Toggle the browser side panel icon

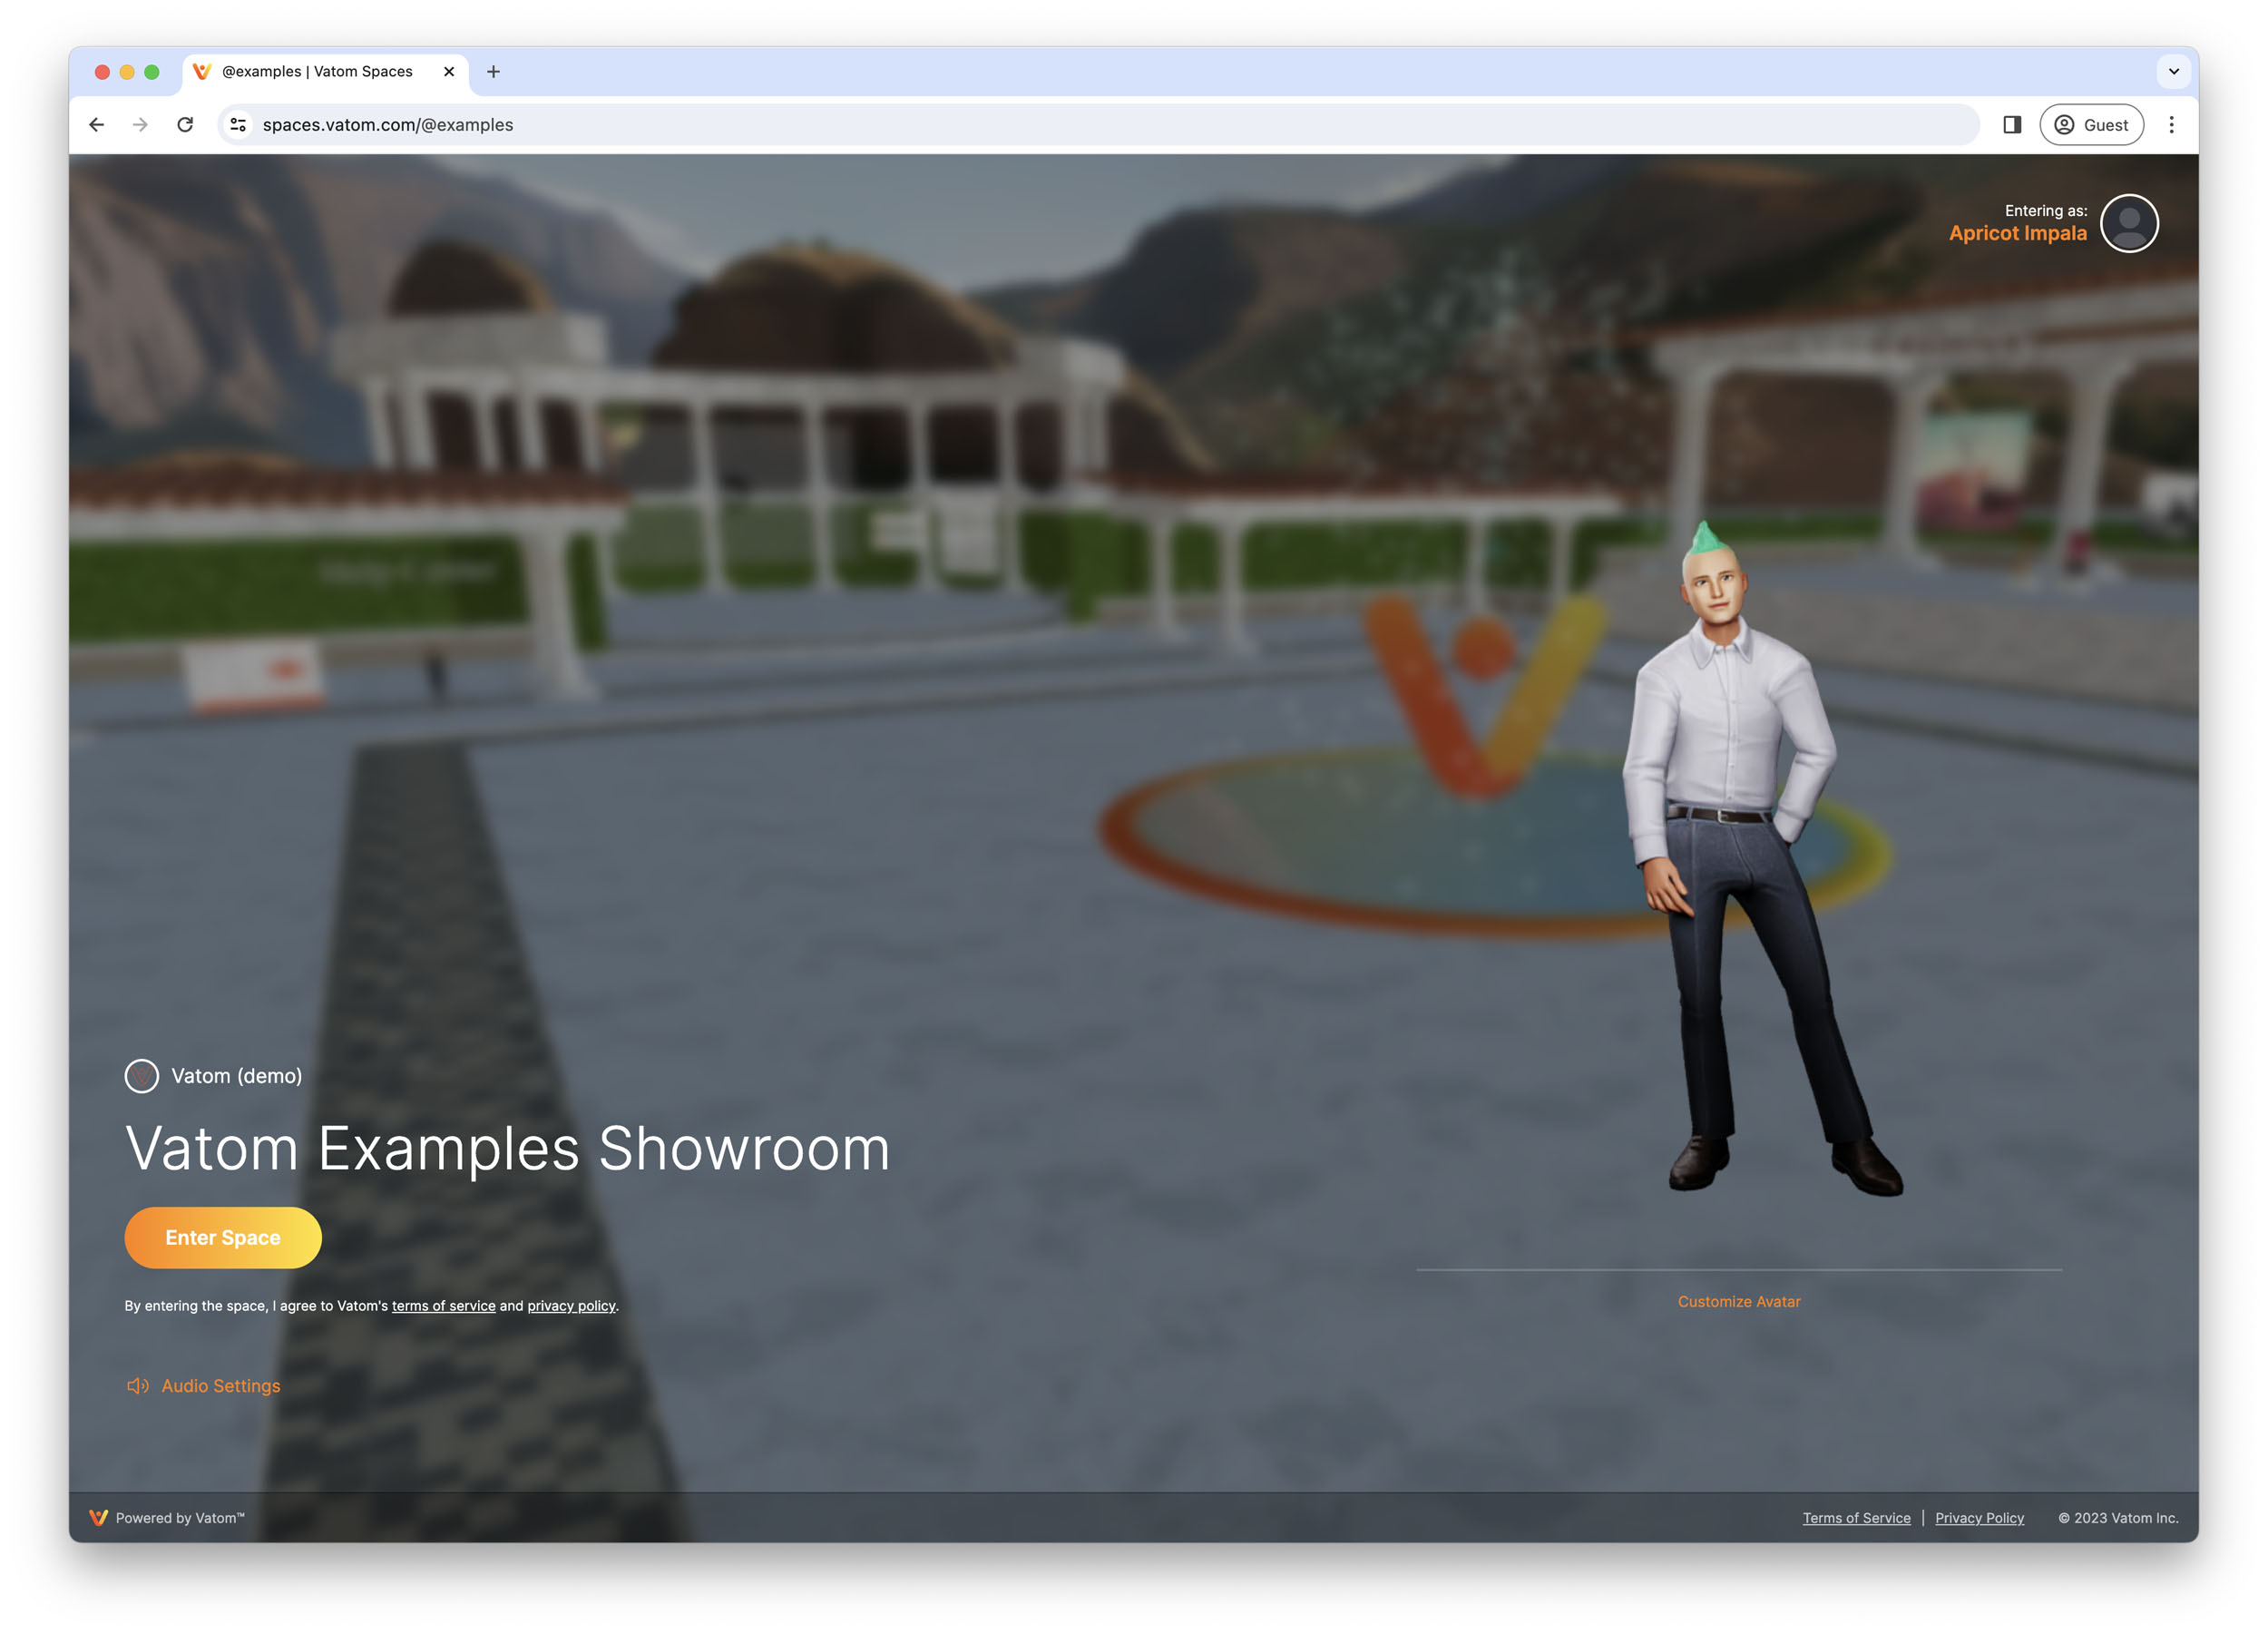(x=2012, y=125)
